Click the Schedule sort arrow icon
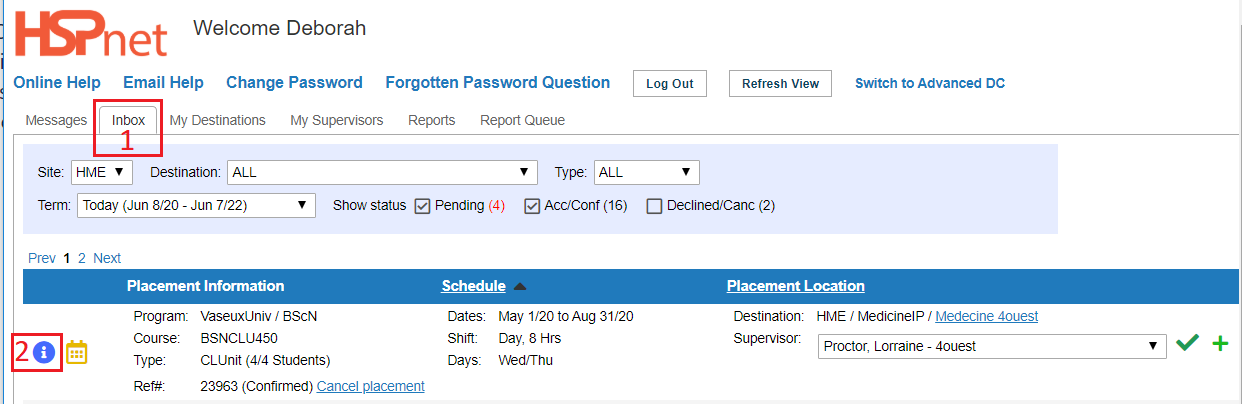 point(520,287)
